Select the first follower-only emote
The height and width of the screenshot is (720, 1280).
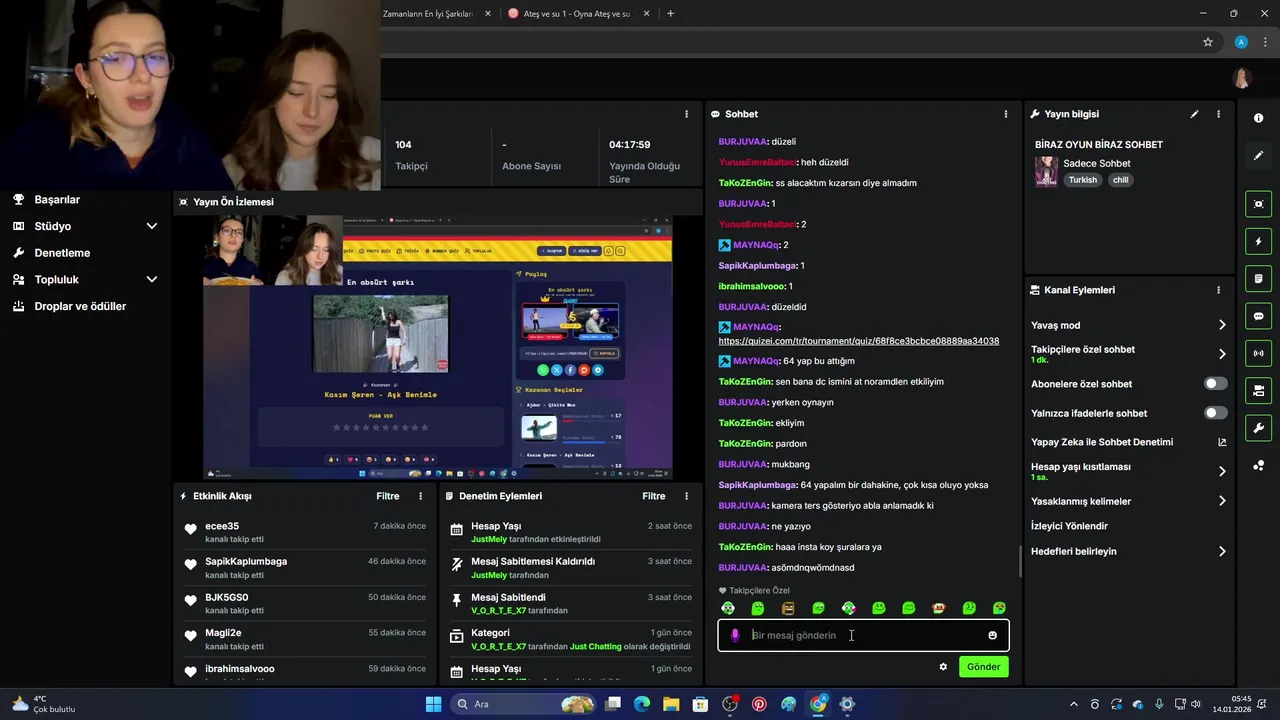click(728, 608)
